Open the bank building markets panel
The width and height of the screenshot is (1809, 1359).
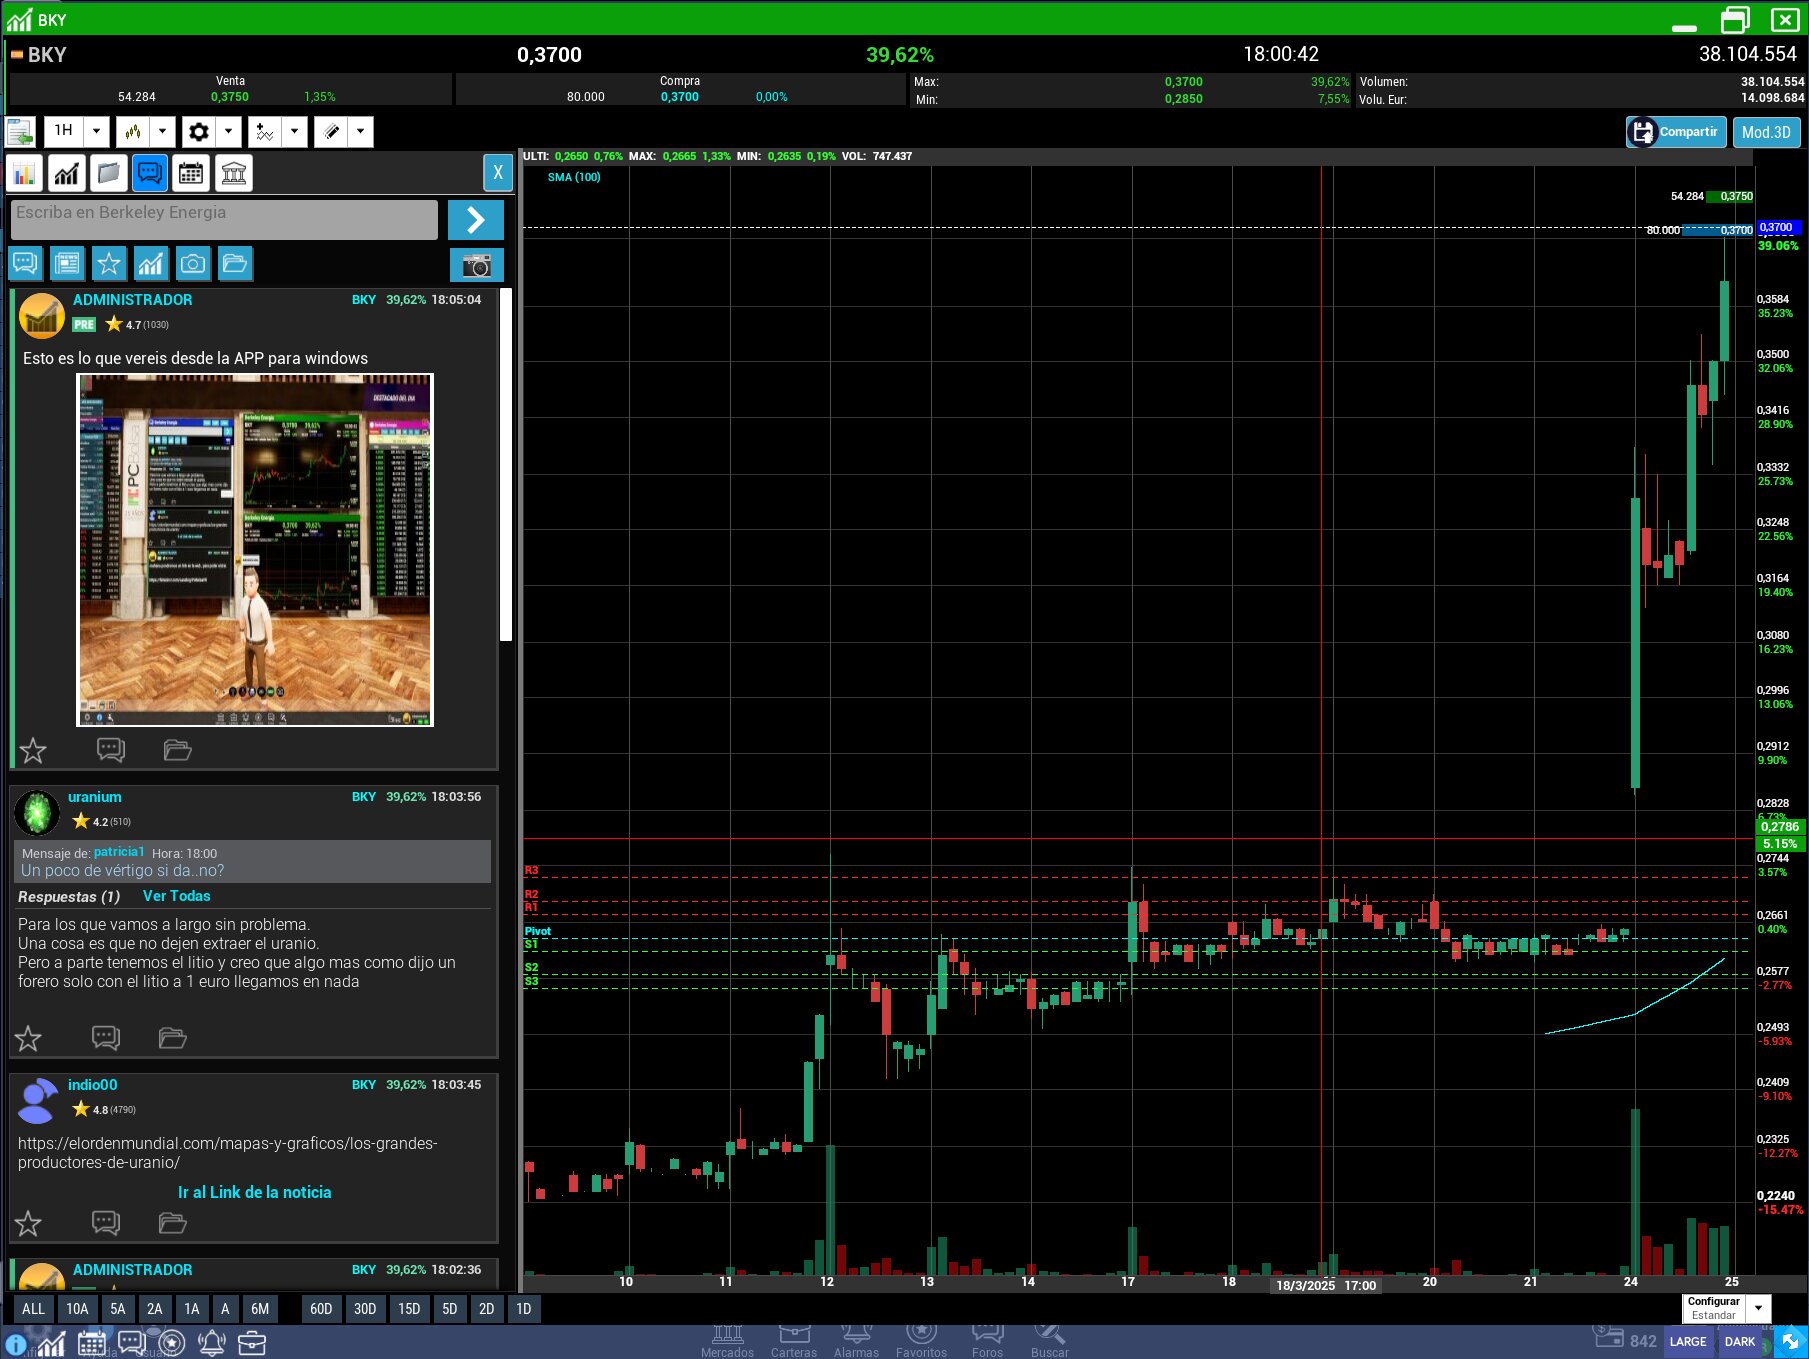233,174
